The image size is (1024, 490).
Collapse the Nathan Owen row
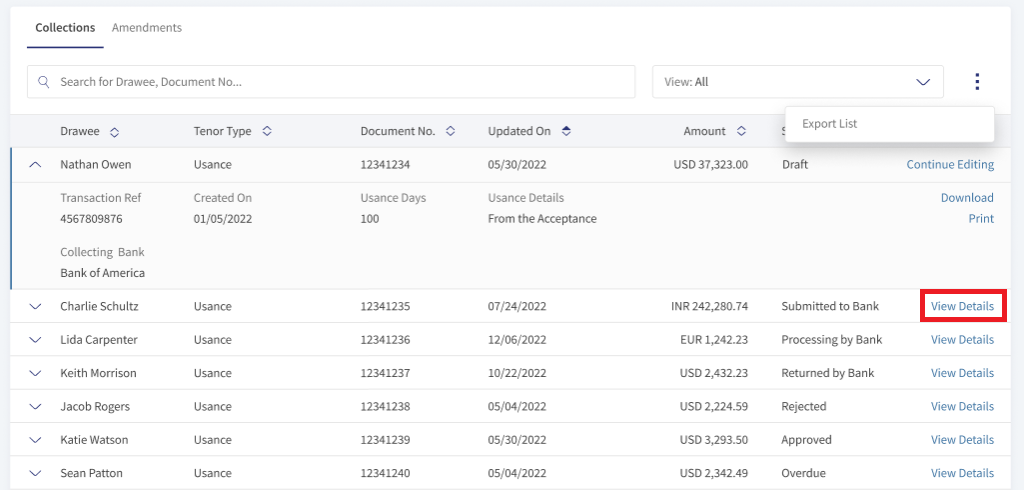[x=36, y=165]
